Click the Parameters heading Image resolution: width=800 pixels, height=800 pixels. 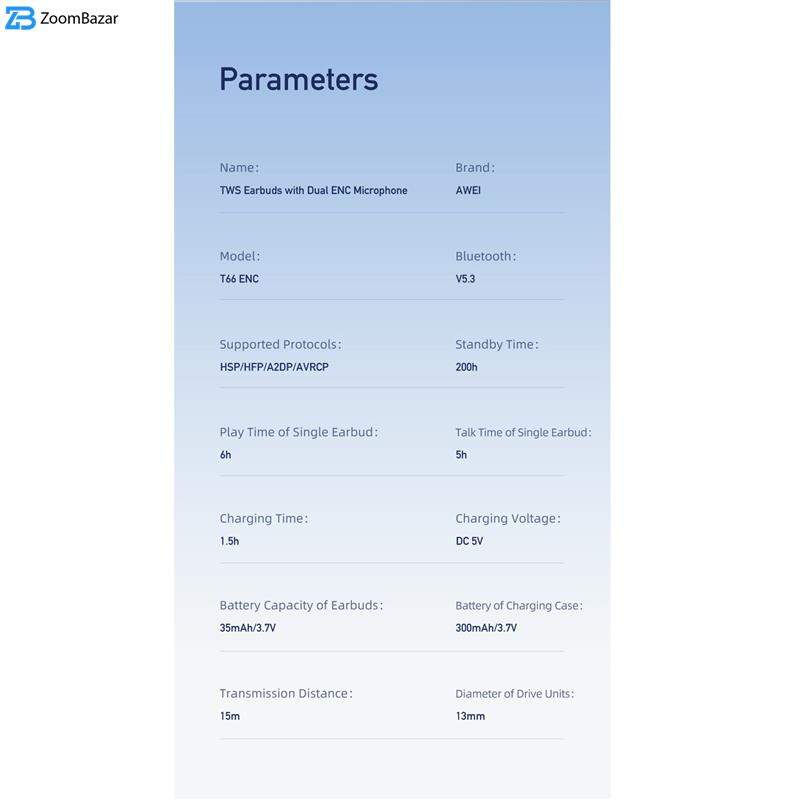click(x=298, y=79)
